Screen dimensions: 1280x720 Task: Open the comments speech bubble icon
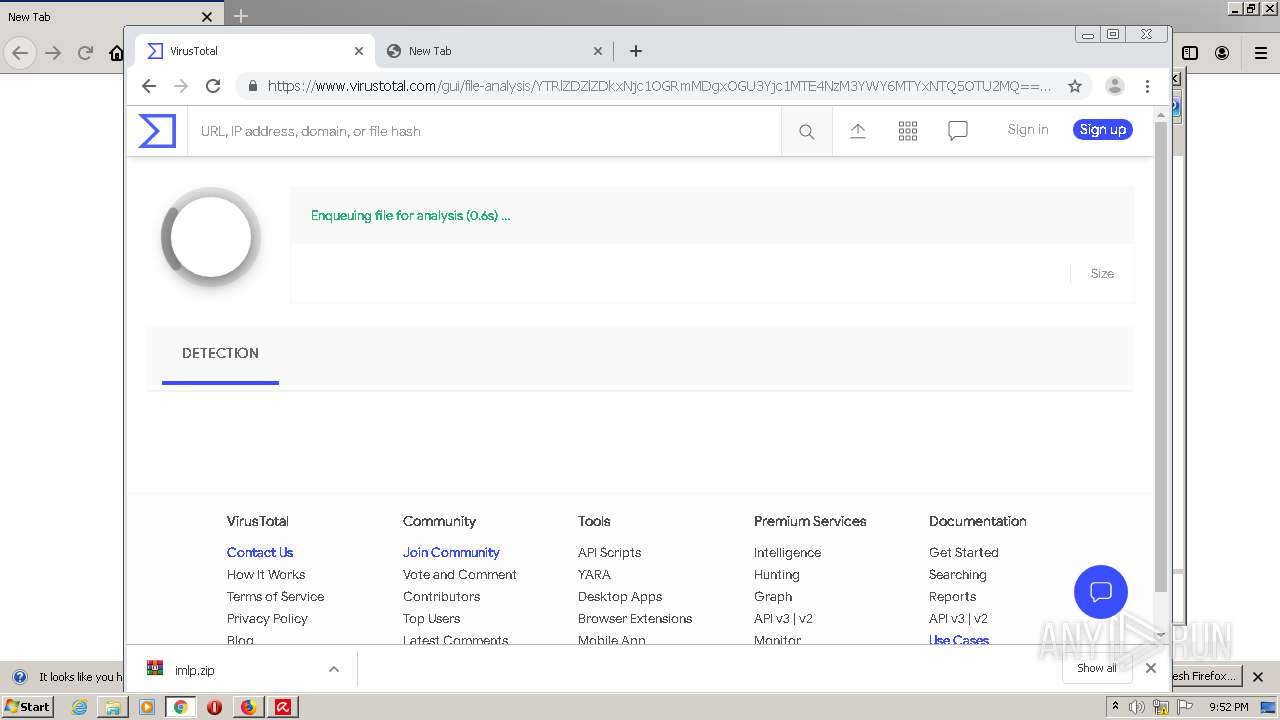(x=958, y=131)
